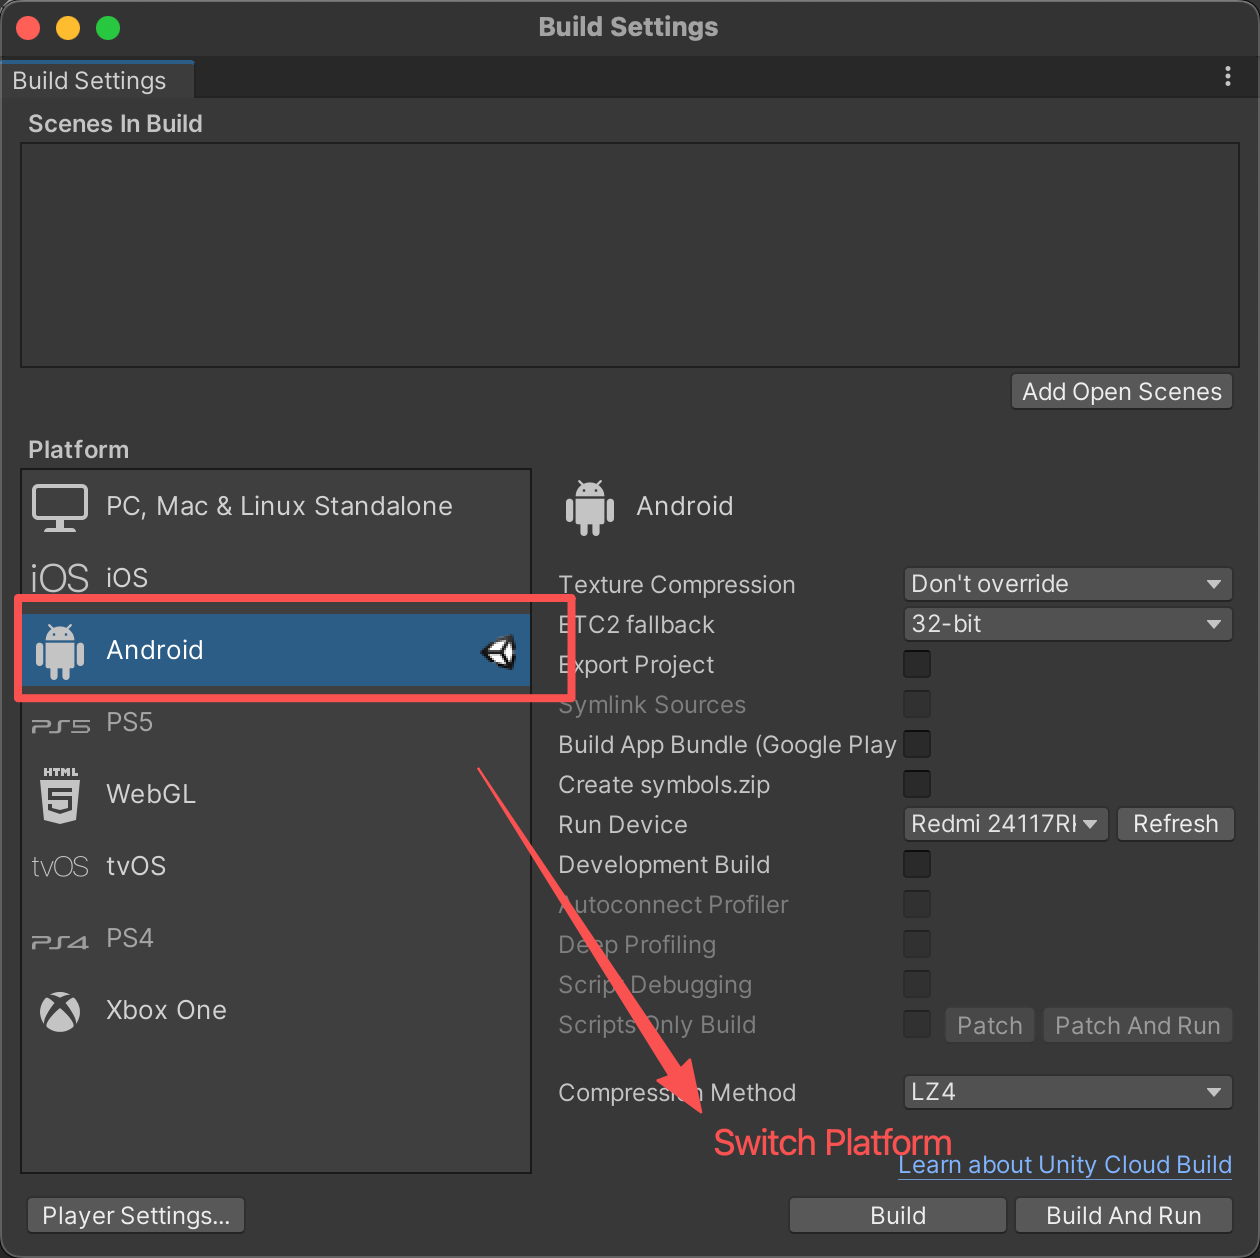
Task: Select the PS4 platform label
Action: click(130, 939)
